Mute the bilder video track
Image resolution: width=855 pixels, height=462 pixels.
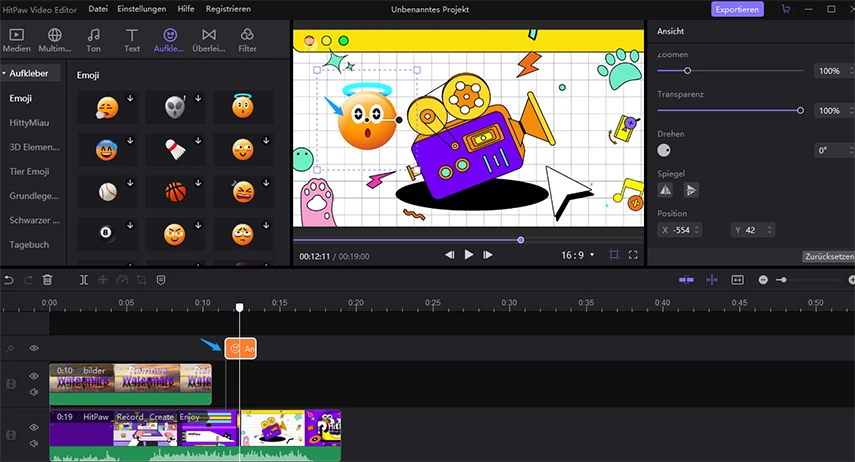34,392
